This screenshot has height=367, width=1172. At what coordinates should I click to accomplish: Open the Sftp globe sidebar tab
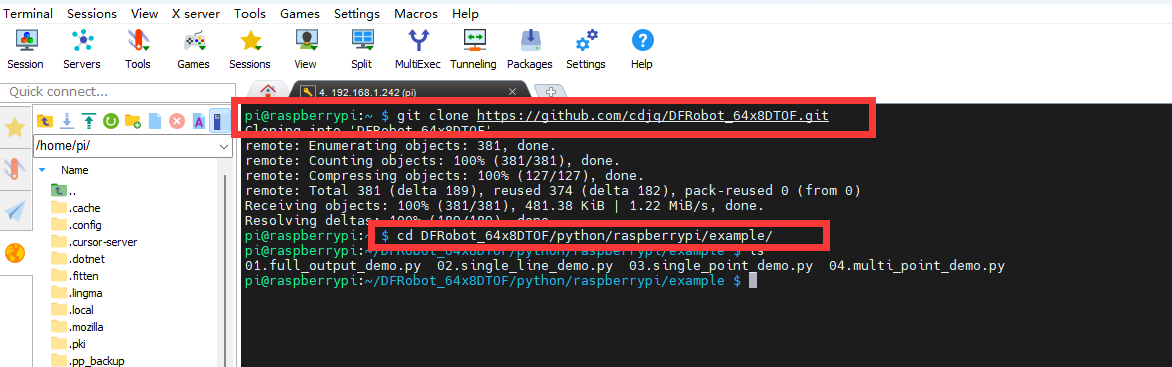pos(15,254)
